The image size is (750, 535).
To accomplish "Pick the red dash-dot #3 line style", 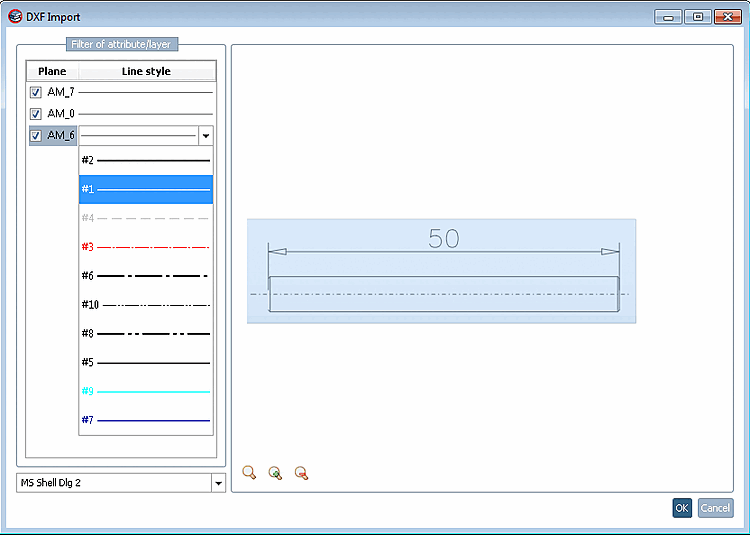I will tap(146, 247).
